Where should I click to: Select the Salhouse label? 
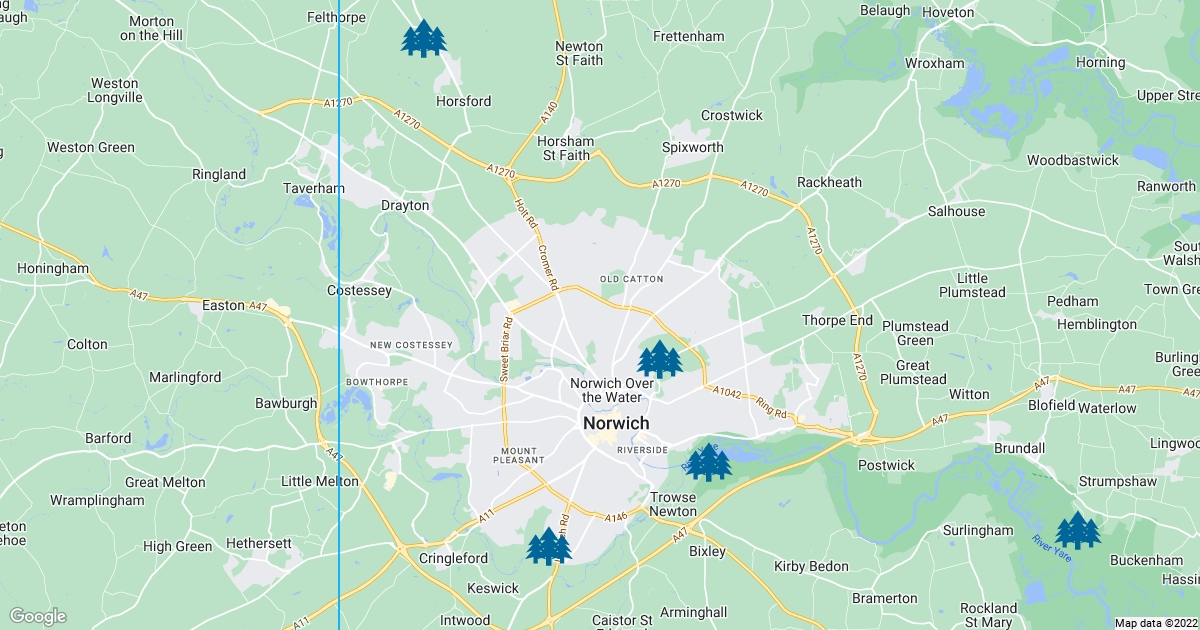956,211
